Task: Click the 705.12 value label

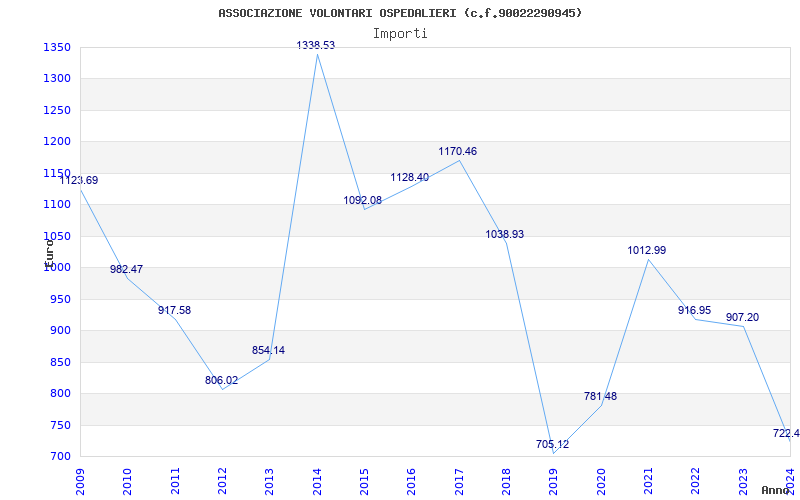Action: [553, 444]
